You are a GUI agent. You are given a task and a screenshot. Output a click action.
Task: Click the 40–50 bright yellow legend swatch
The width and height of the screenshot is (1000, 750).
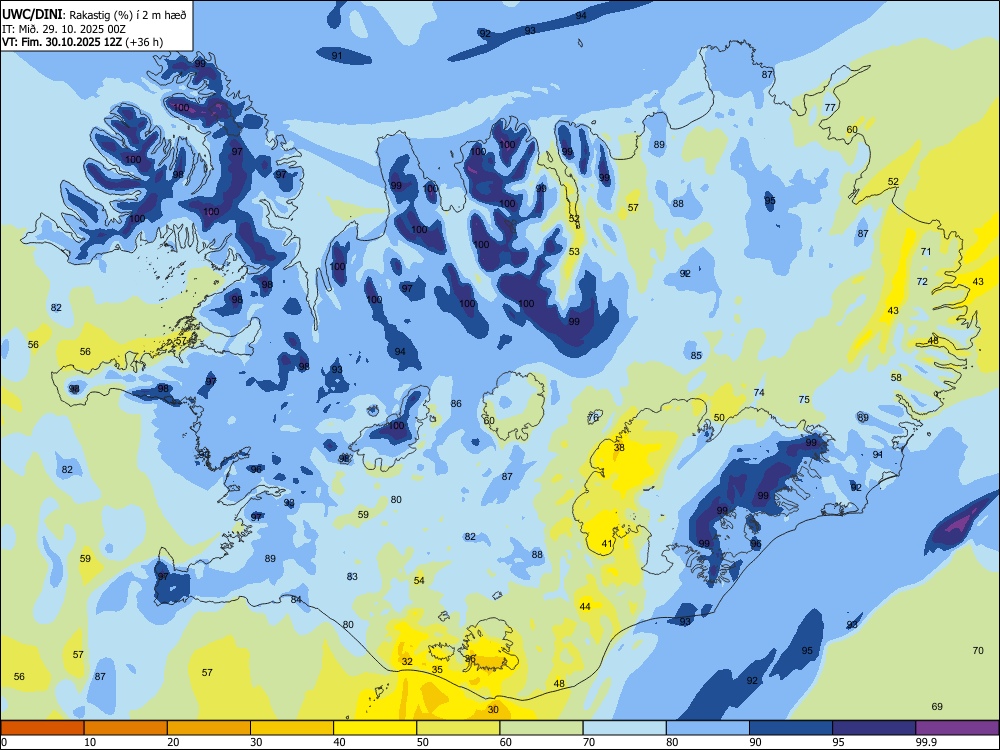[375, 728]
